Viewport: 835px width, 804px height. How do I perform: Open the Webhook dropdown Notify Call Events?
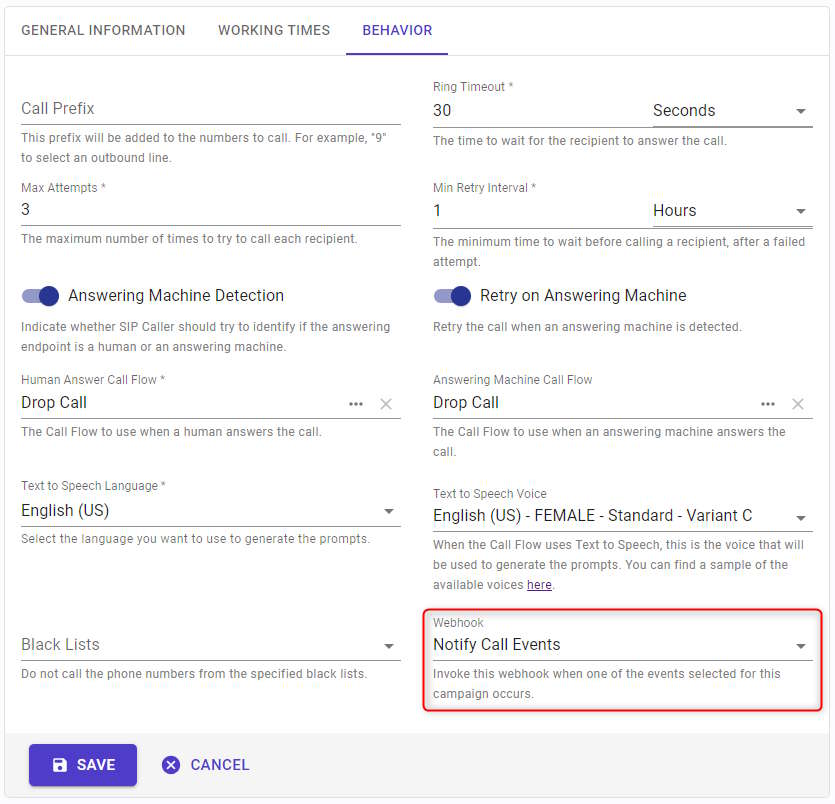point(623,645)
